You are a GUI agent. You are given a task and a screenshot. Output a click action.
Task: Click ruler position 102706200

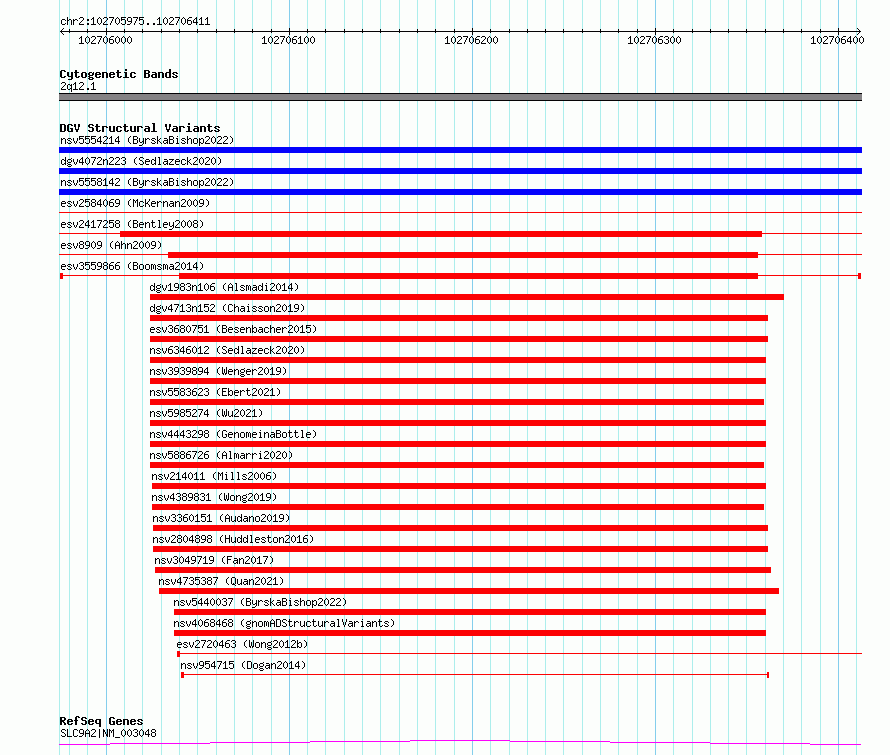pyautogui.click(x=472, y=40)
